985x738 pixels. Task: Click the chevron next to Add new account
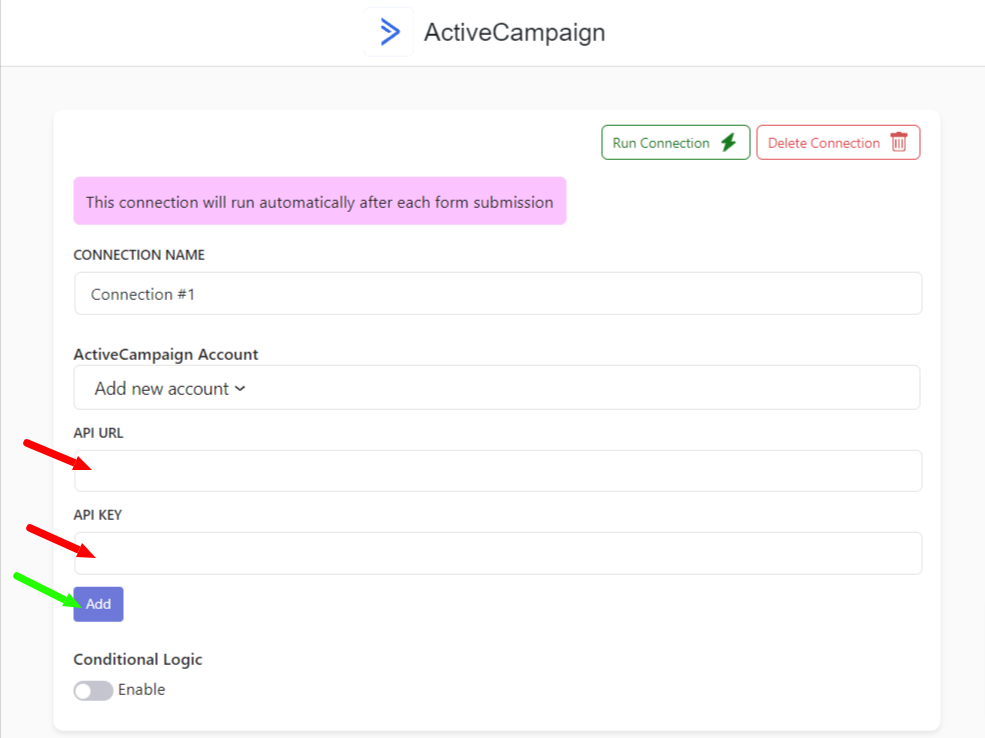click(x=240, y=389)
